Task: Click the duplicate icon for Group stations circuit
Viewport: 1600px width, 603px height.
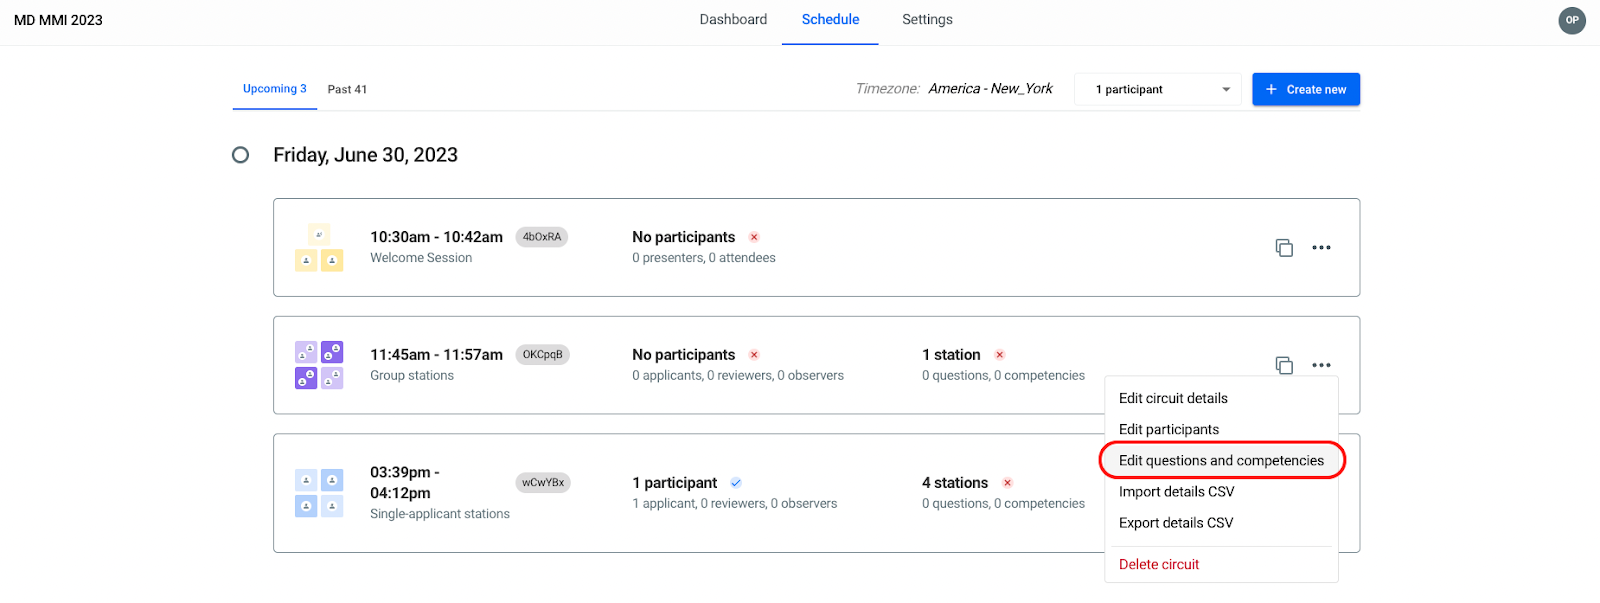Action: [x=1284, y=365]
